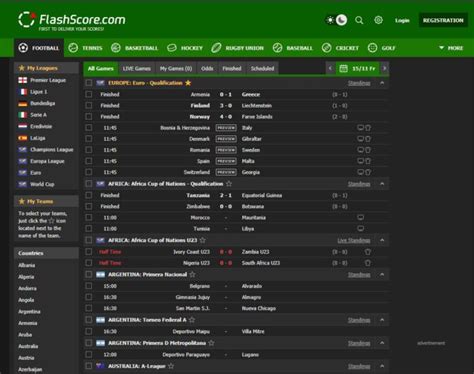Click the FlashScore.com logo
474x374 pixels.
[x=72, y=20]
